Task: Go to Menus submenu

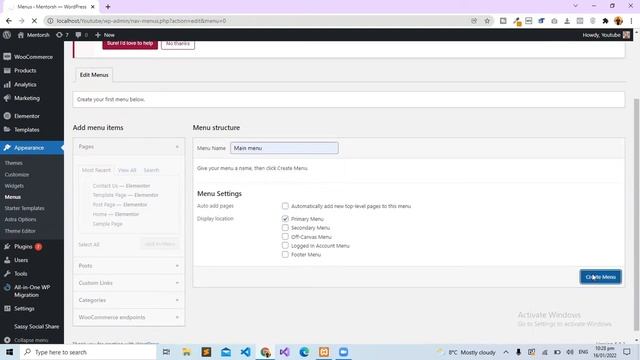Action: pos(13,197)
